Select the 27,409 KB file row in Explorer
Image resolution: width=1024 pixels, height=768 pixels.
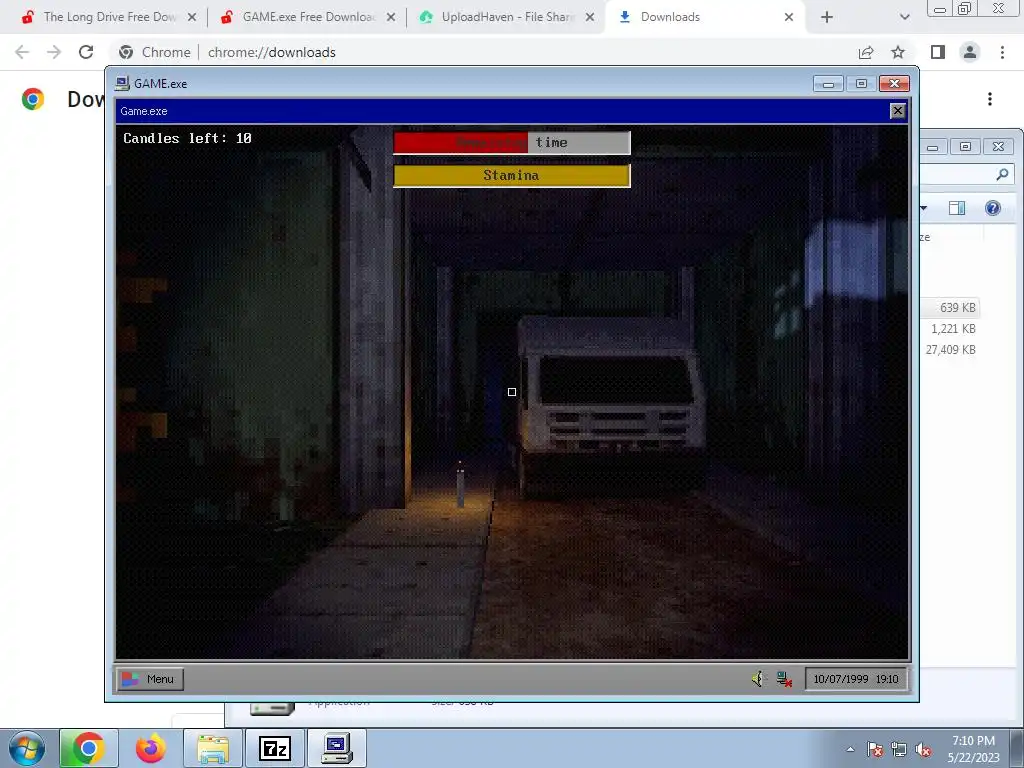[951, 349]
